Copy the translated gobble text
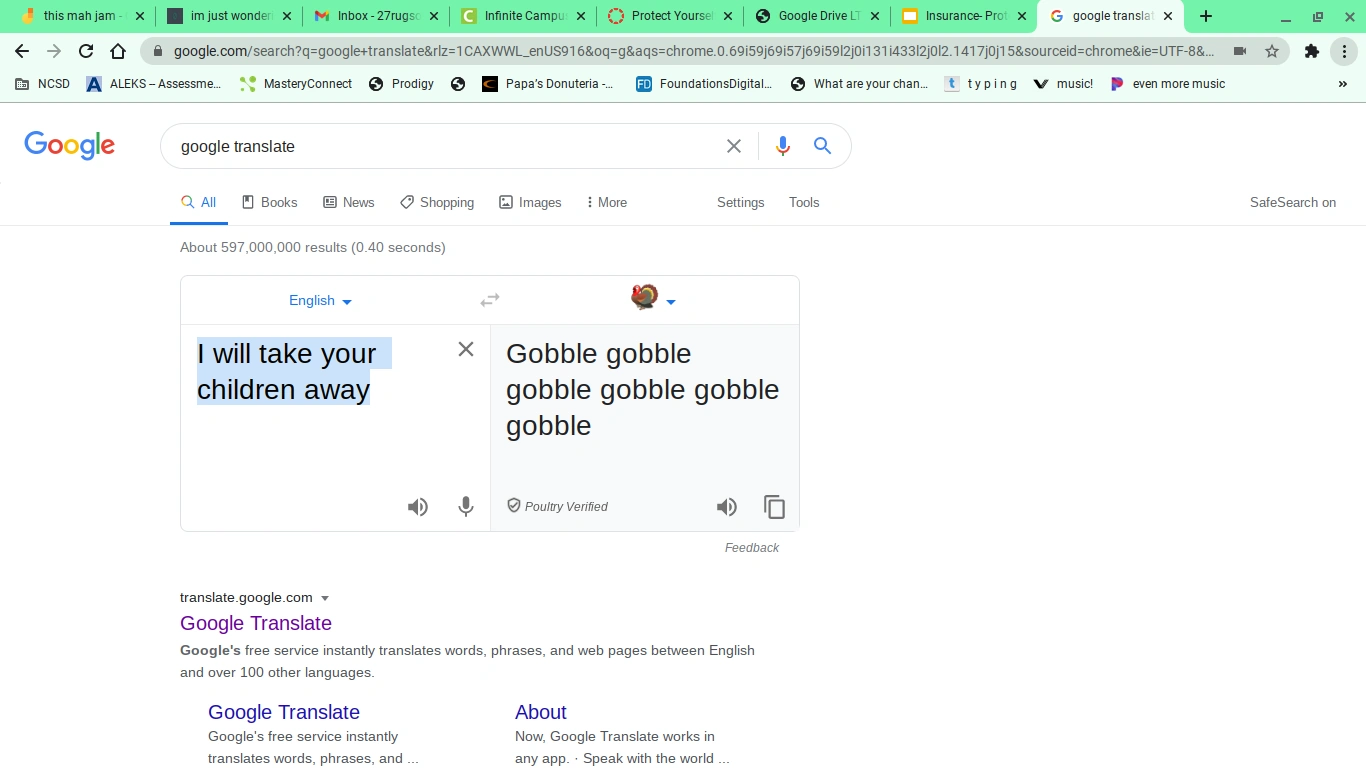Viewport: 1366px width, 768px height. pyautogui.click(x=774, y=507)
